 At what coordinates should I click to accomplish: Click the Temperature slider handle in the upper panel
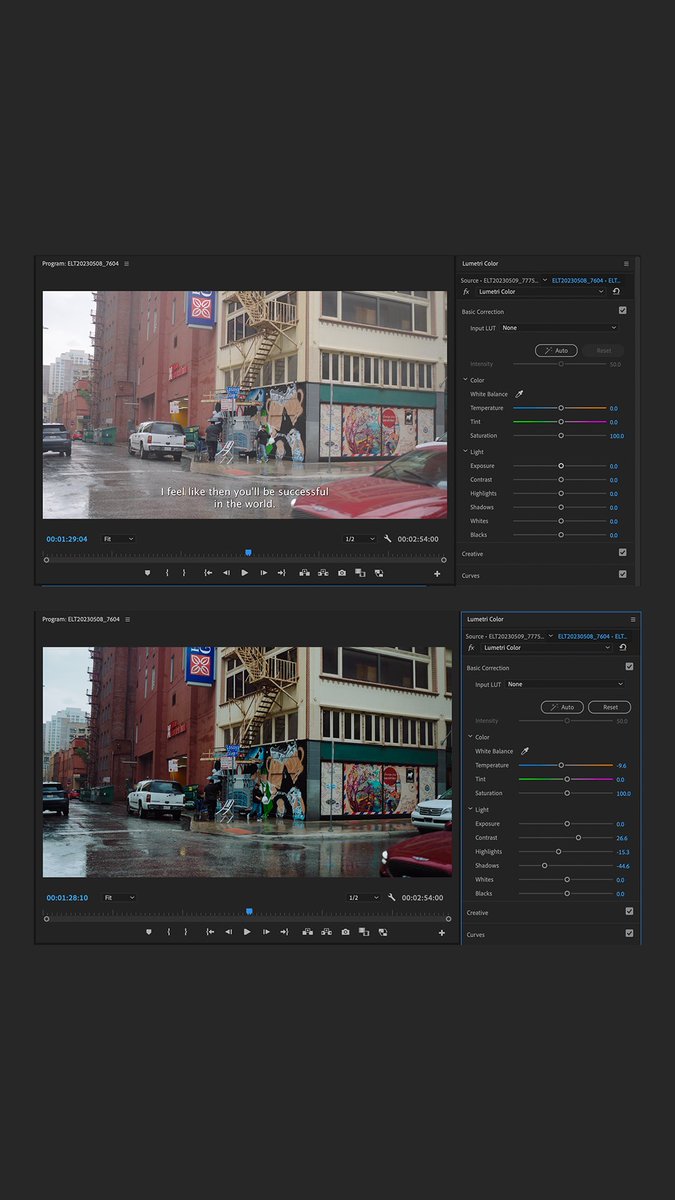pos(561,408)
